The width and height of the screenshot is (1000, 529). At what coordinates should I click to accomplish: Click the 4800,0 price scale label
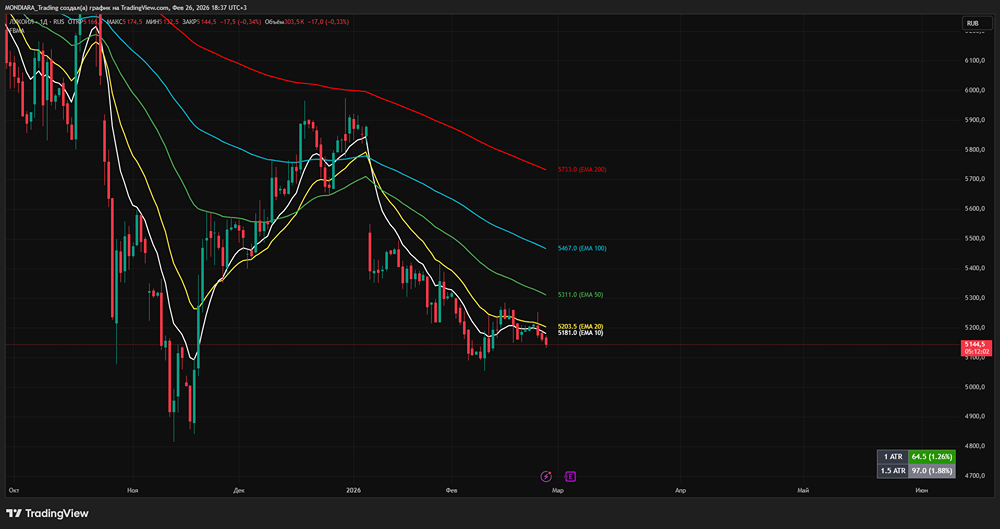974,446
